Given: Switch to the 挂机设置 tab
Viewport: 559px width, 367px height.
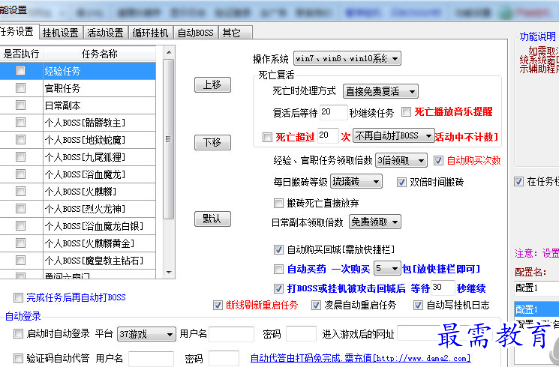Looking at the screenshot, I should (61, 32).
